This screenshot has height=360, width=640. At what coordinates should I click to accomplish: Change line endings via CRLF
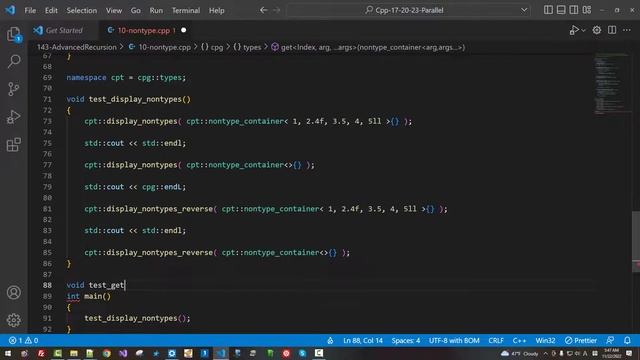[496, 340]
